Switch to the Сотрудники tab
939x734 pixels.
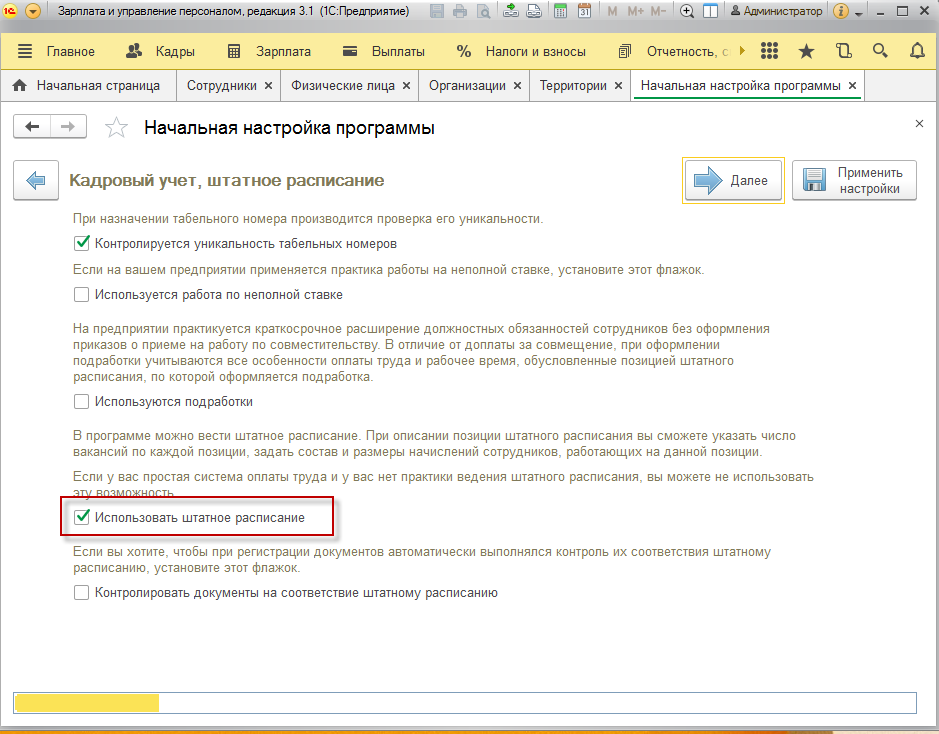[x=221, y=86]
